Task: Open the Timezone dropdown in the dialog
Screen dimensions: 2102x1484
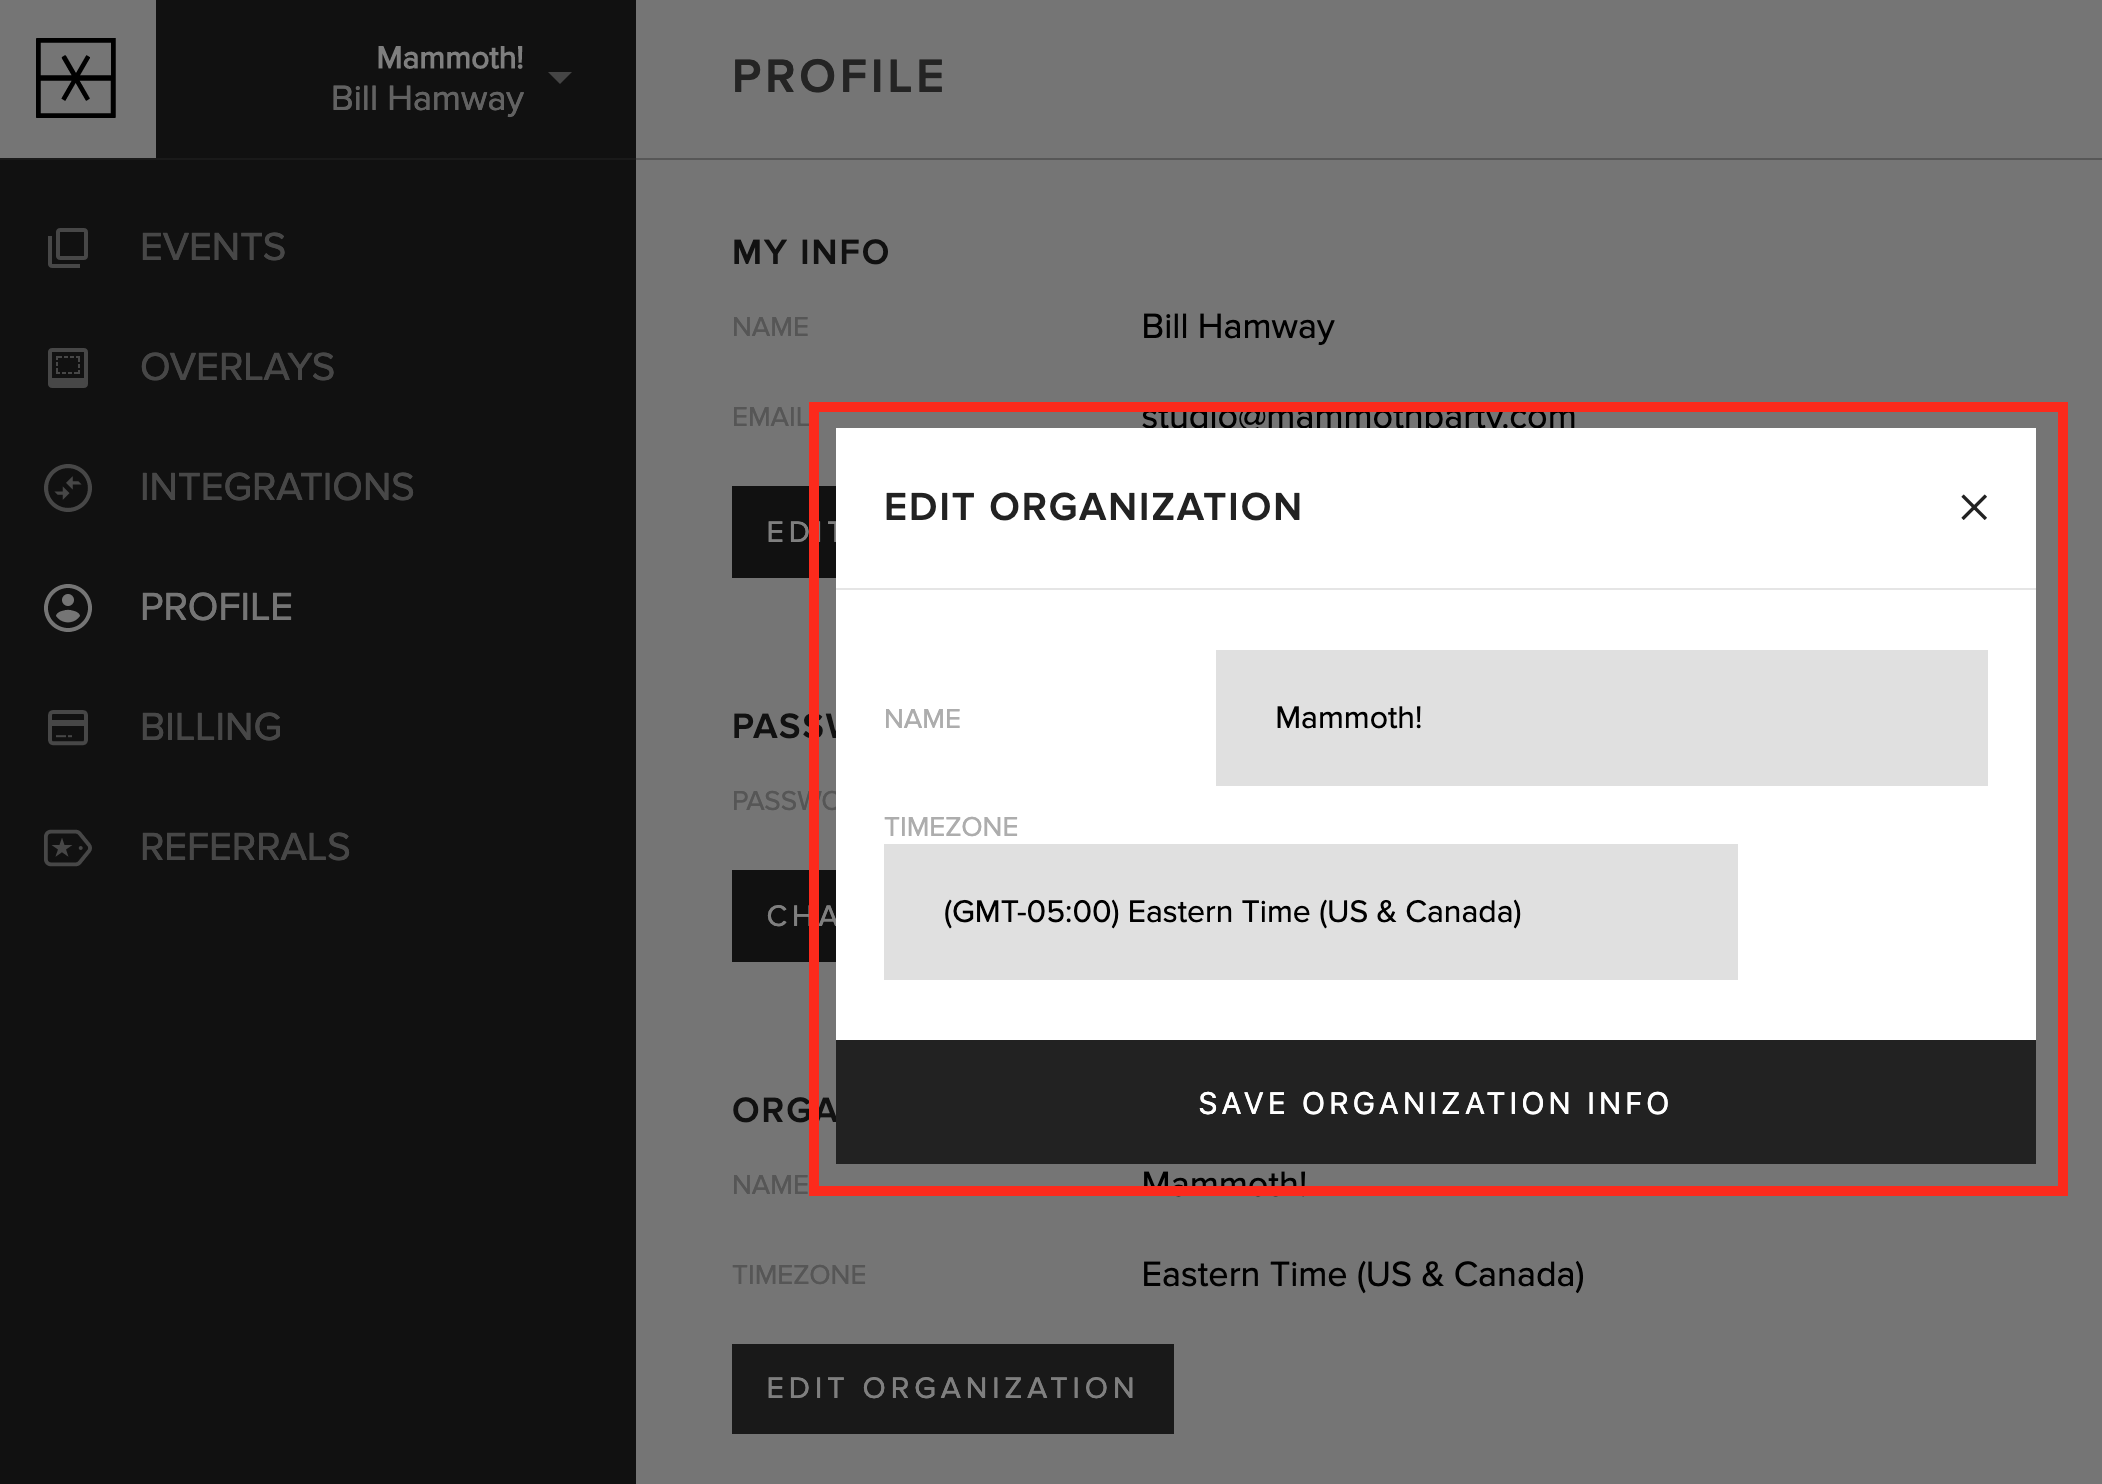Action: pyautogui.click(x=1310, y=912)
